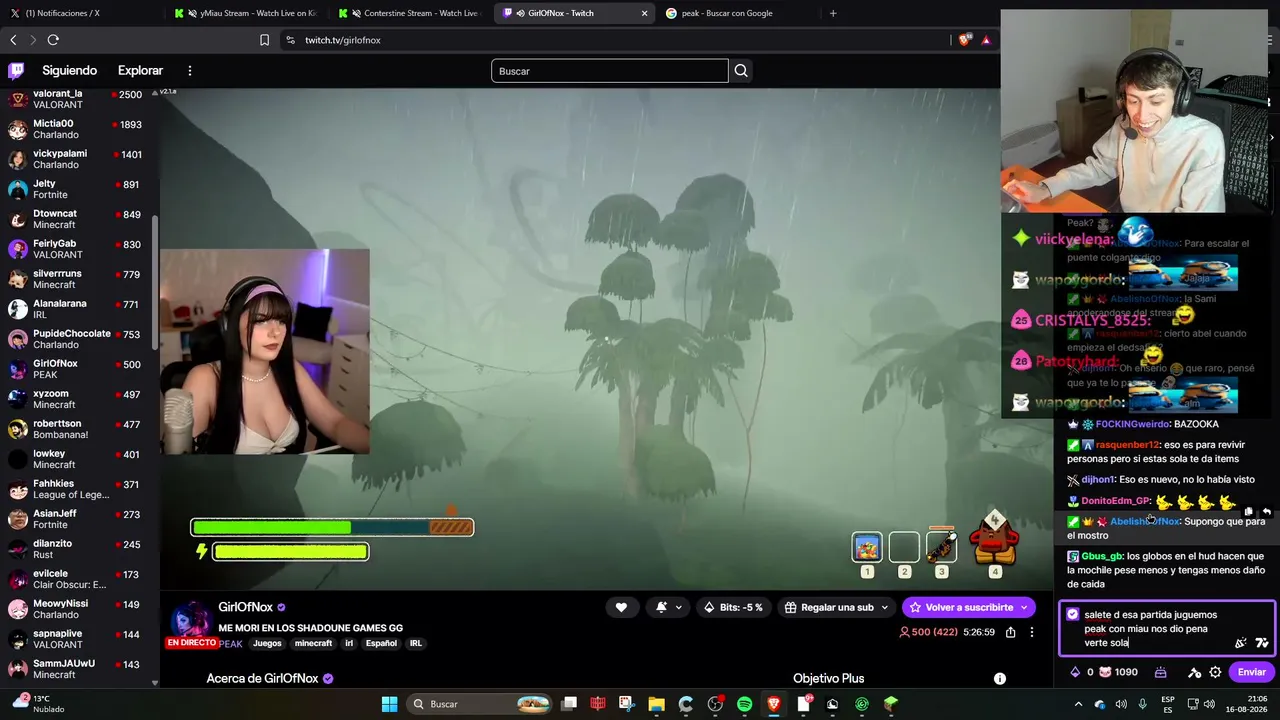Send the chat message with Enviar
The image size is (1280, 720).
tap(1251, 672)
